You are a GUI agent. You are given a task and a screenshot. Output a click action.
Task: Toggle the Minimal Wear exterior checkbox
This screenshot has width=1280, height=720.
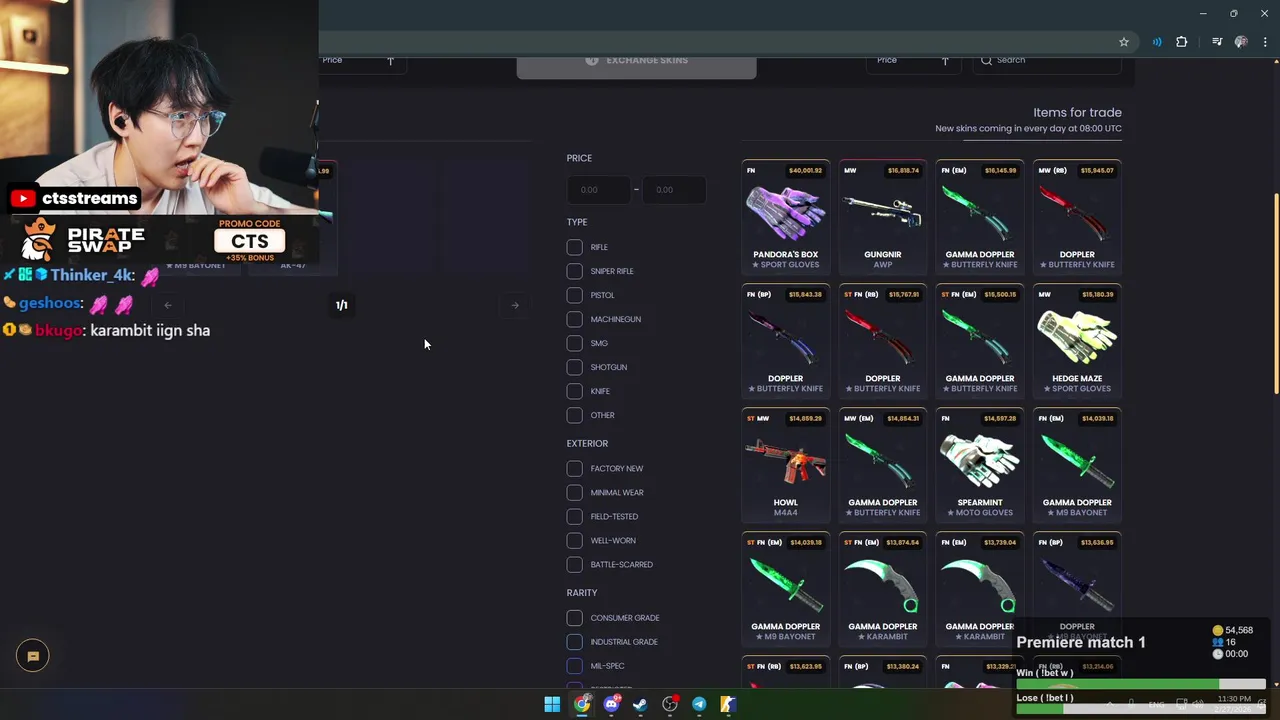point(574,492)
